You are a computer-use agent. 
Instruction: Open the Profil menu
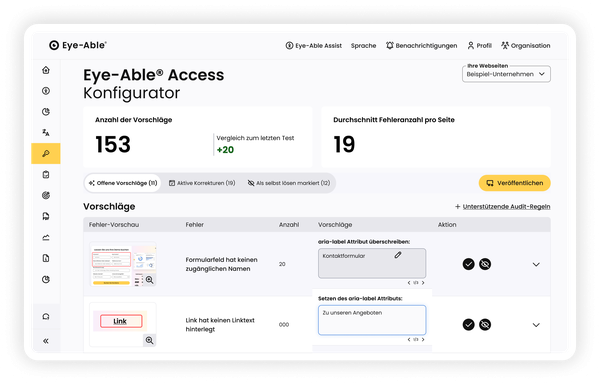(x=479, y=46)
